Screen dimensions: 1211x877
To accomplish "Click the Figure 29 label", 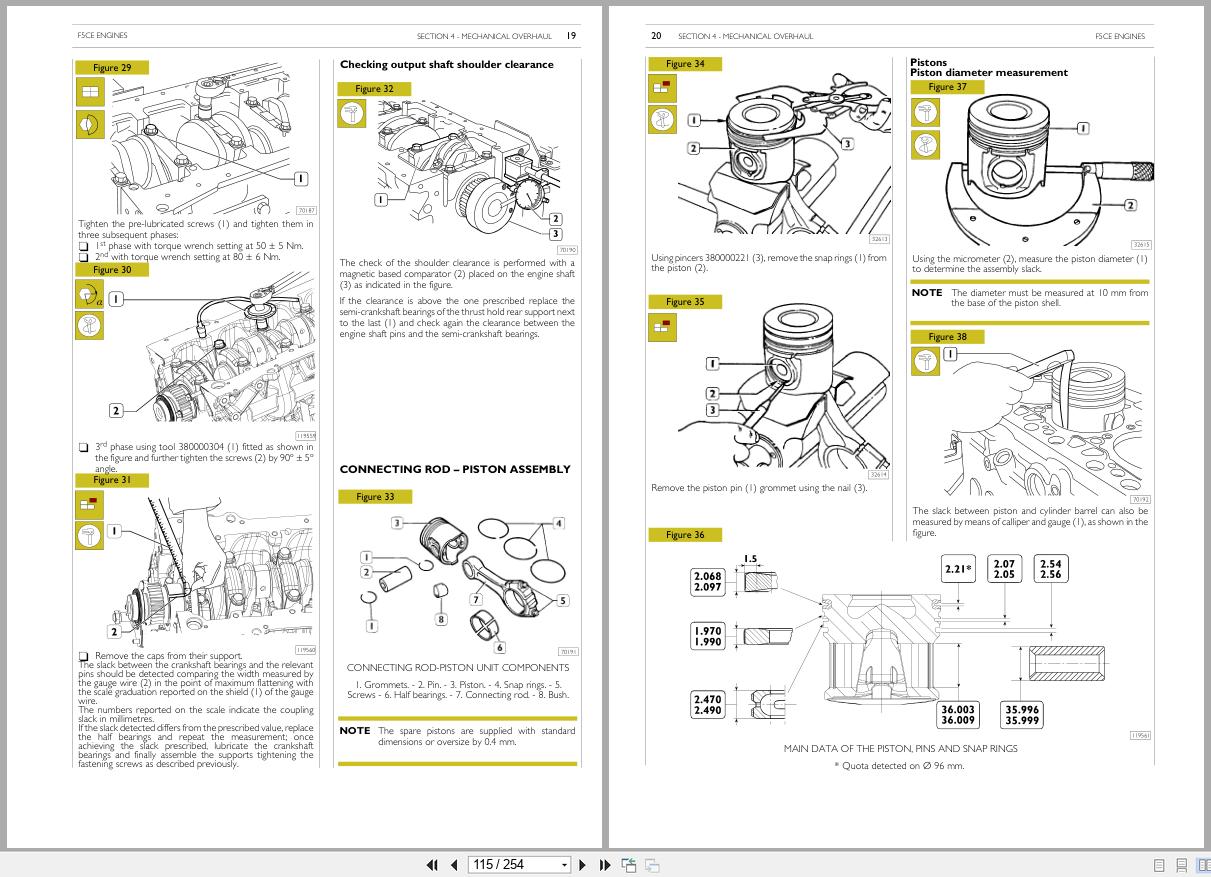I will pos(112,68).
